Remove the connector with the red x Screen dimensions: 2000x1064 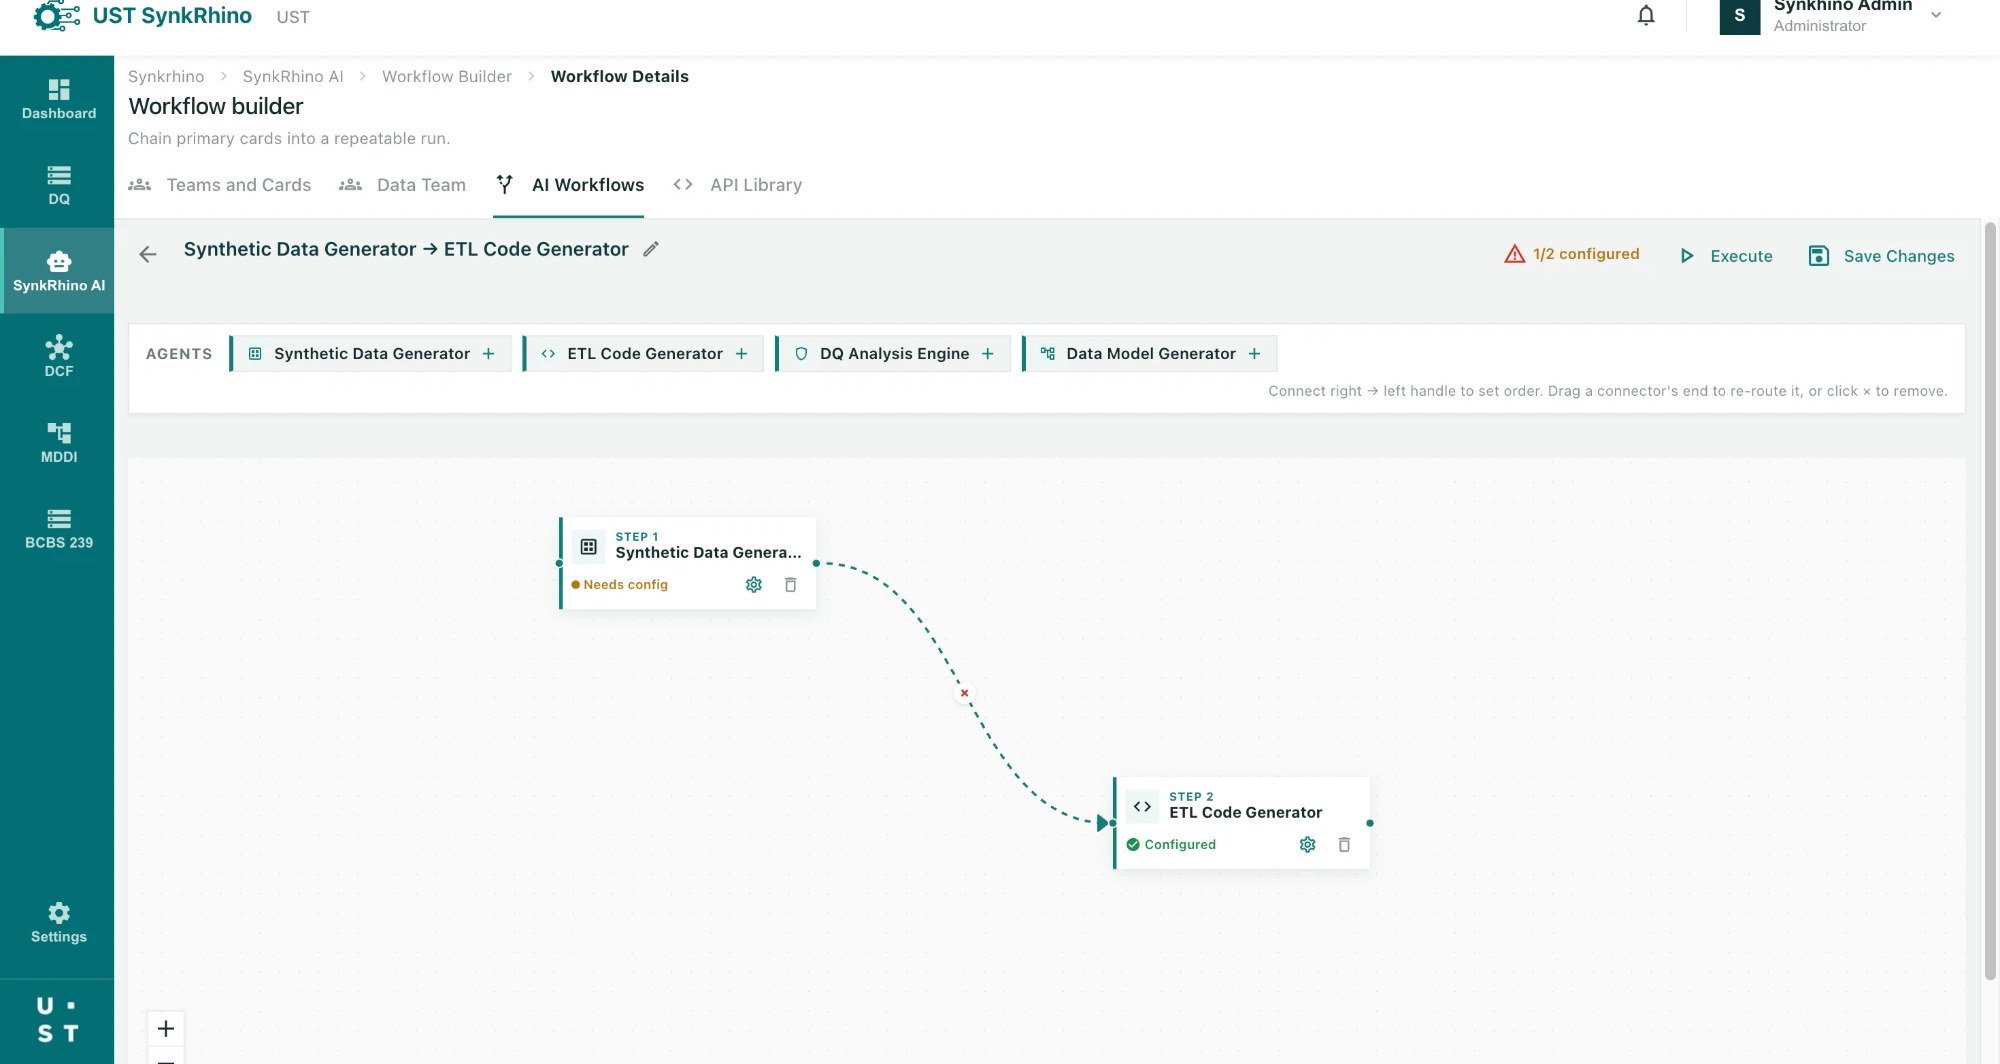tap(965, 693)
